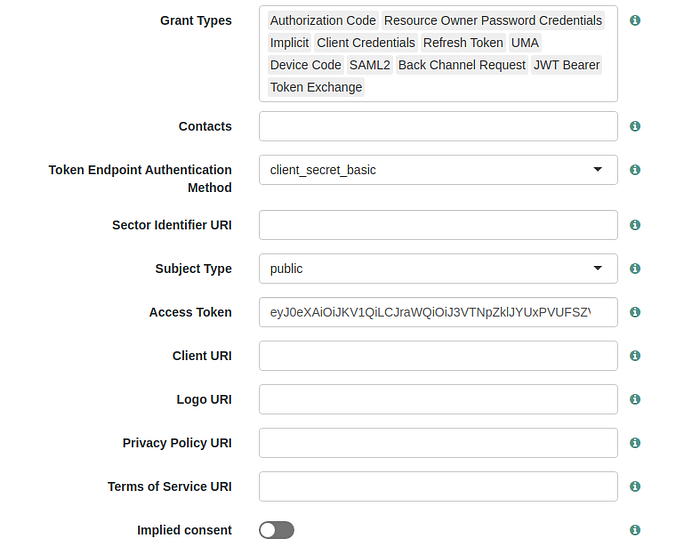Show help for Token Endpoint Authentication Method

click(635, 170)
